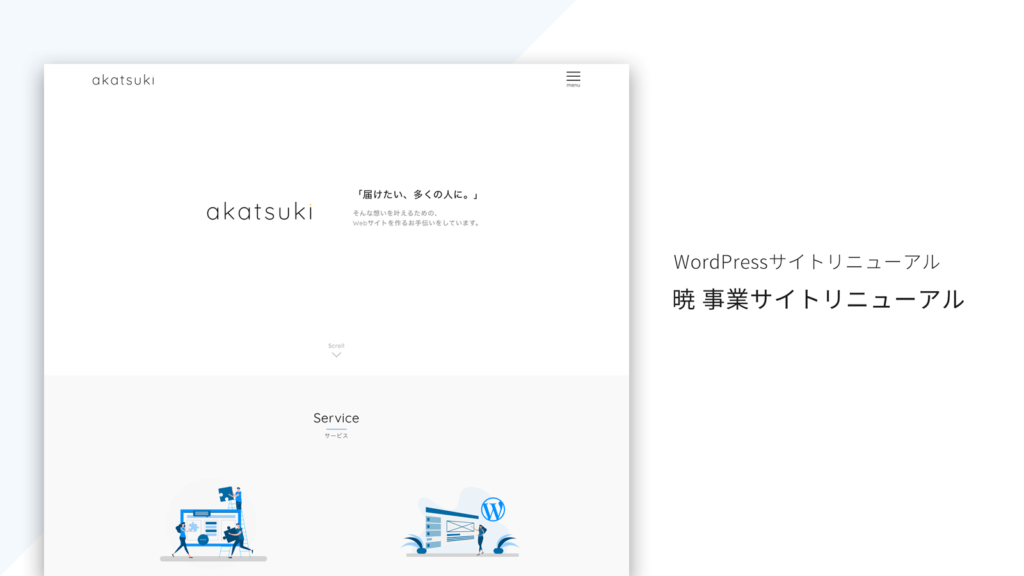Click the blue underline beneath the Service heading
The image size is (1024, 576).
click(x=336, y=429)
